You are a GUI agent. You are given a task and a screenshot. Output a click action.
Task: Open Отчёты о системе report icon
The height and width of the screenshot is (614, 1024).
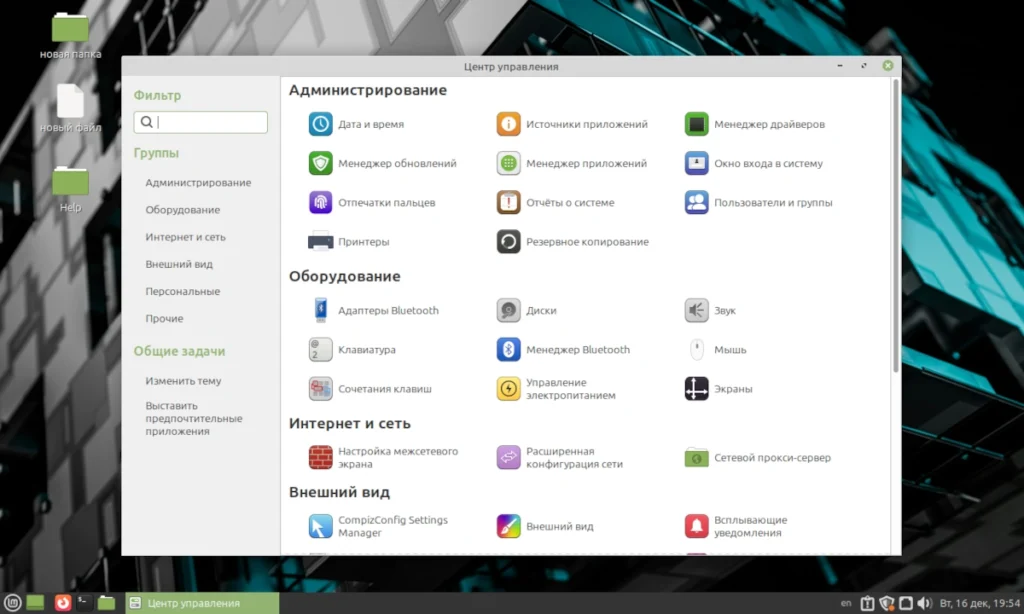tap(508, 202)
